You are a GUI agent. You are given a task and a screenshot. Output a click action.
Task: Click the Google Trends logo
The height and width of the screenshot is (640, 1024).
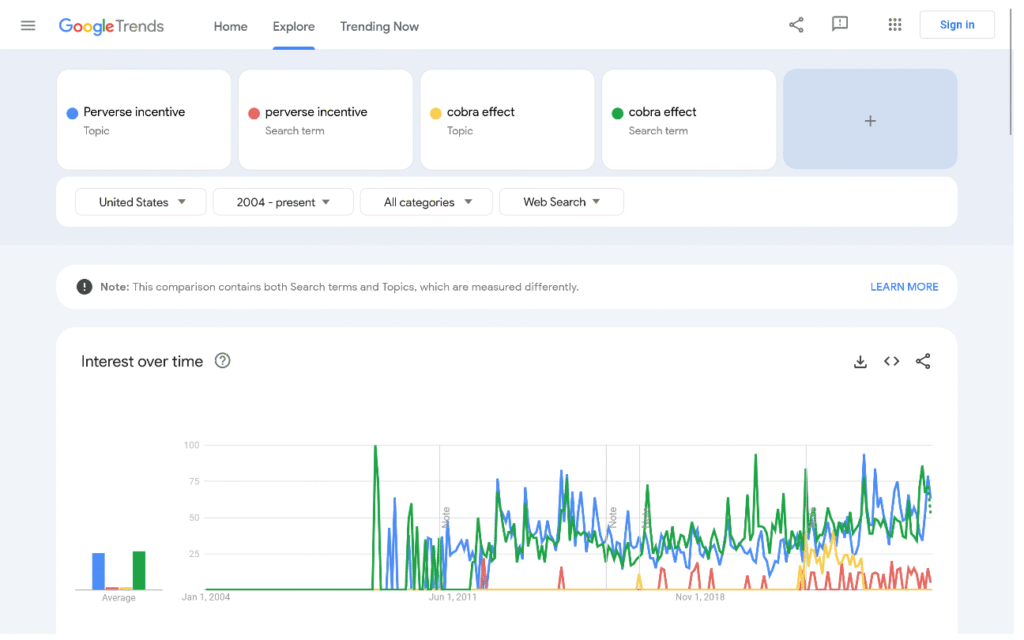111,26
